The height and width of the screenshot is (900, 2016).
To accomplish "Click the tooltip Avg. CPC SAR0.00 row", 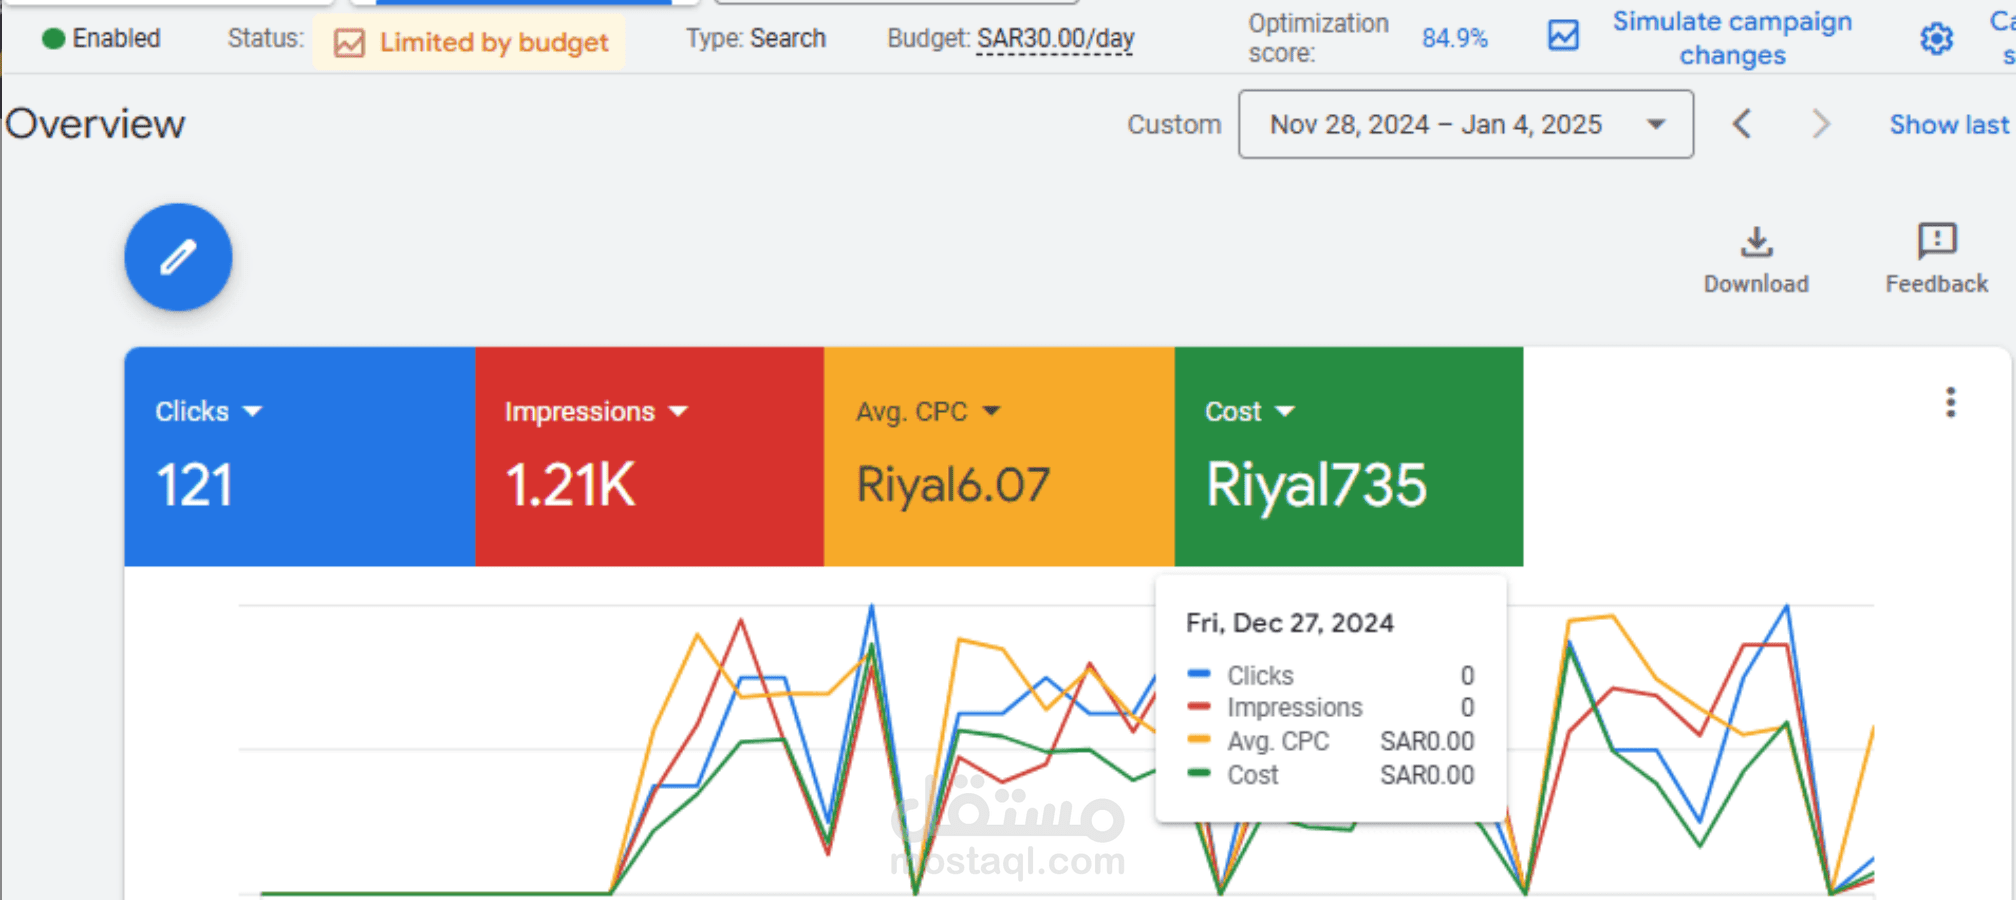I will click(x=1330, y=741).
